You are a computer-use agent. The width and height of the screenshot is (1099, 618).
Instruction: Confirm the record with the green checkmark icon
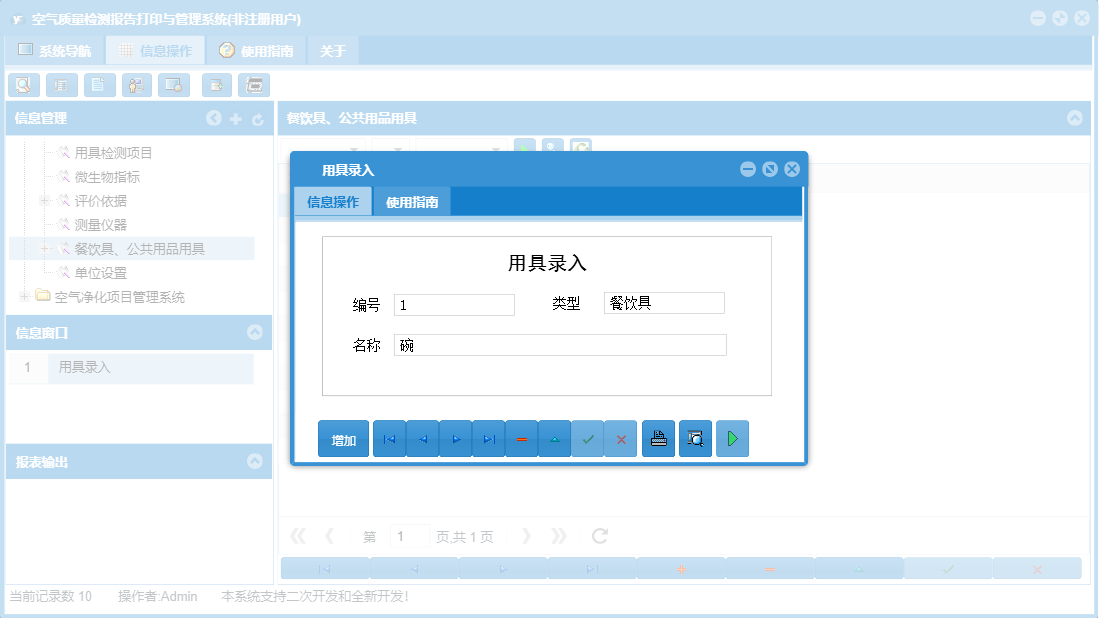tap(588, 438)
